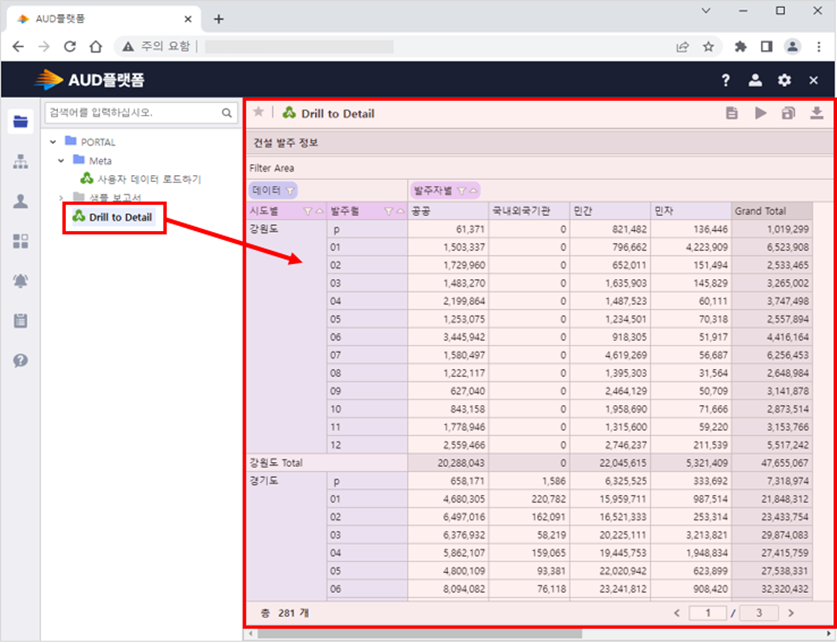The image size is (837, 643).
Task: Open the tab search chevron in the title bar
Action: click(706, 11)
